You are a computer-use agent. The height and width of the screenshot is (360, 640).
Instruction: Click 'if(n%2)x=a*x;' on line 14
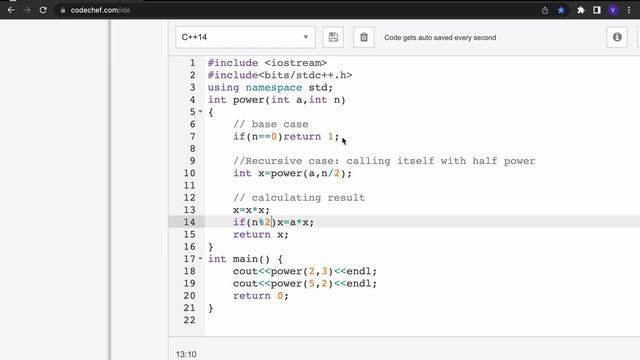pyautogui.click(x=273, y=222)
